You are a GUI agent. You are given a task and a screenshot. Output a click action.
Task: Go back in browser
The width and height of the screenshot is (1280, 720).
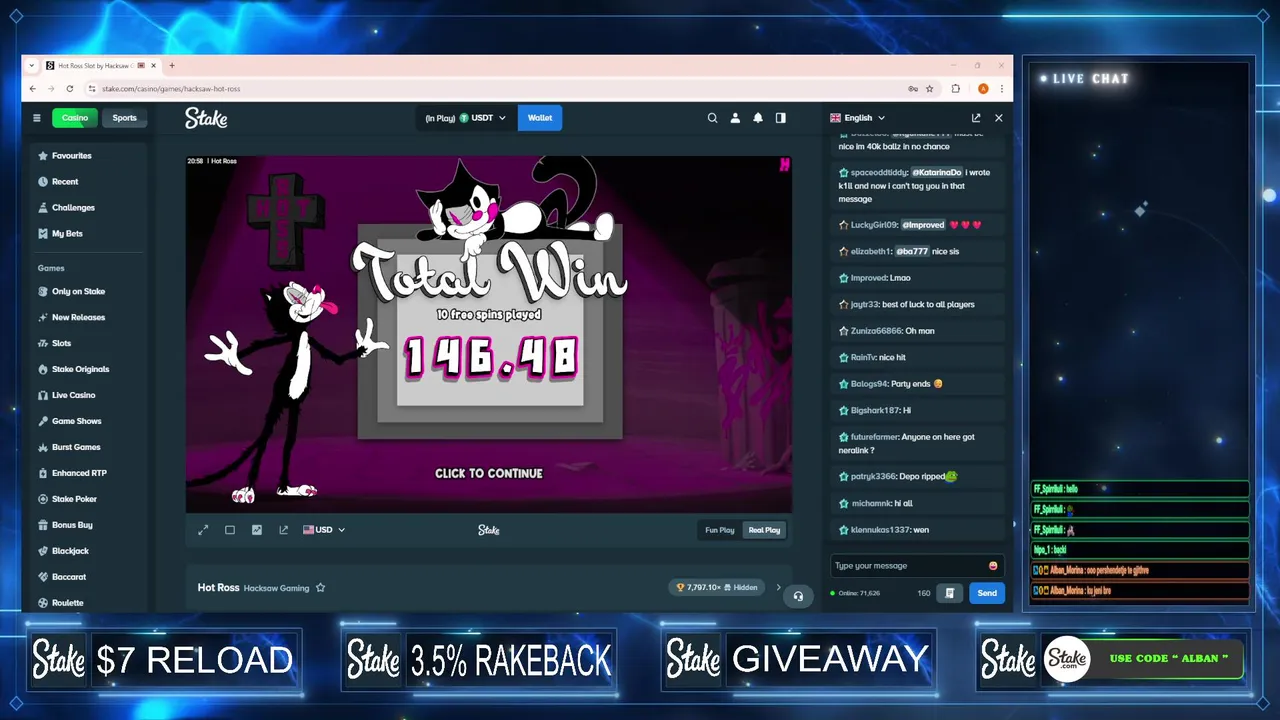32,89
